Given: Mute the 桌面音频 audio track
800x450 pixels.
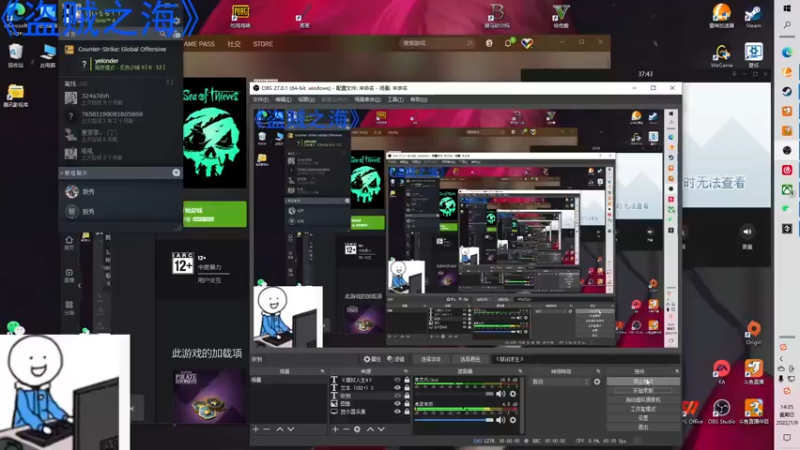Looking at the screenshot, I should (x=501, y=420).
